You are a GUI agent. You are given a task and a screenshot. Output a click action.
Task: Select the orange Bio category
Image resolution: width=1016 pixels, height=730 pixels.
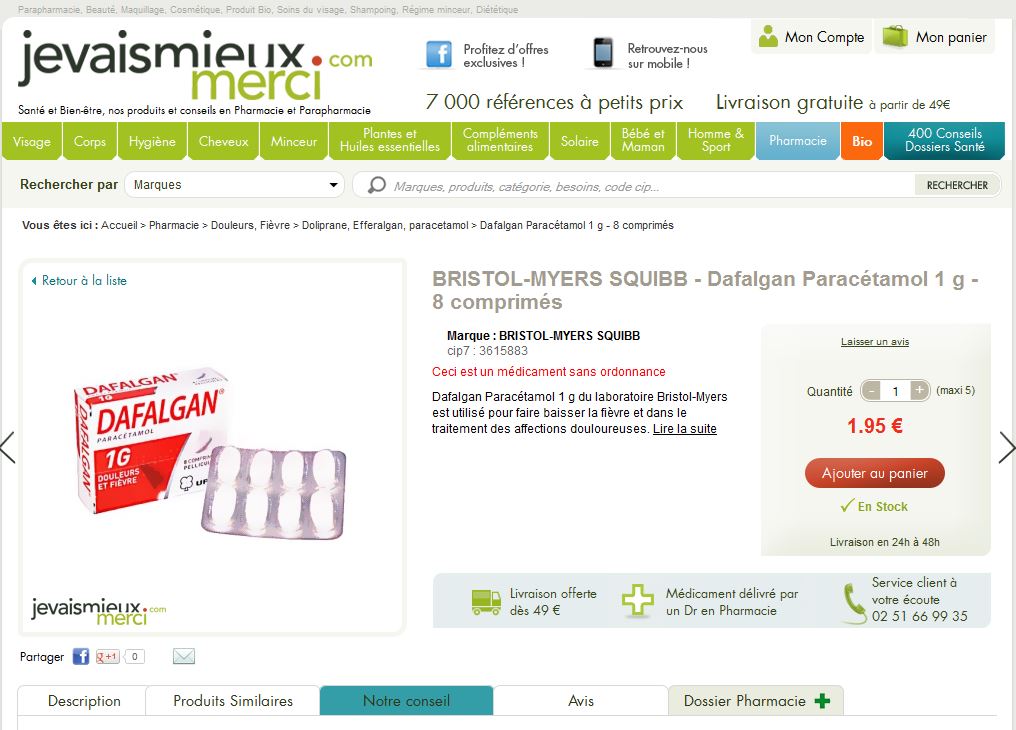pos(862,141)
